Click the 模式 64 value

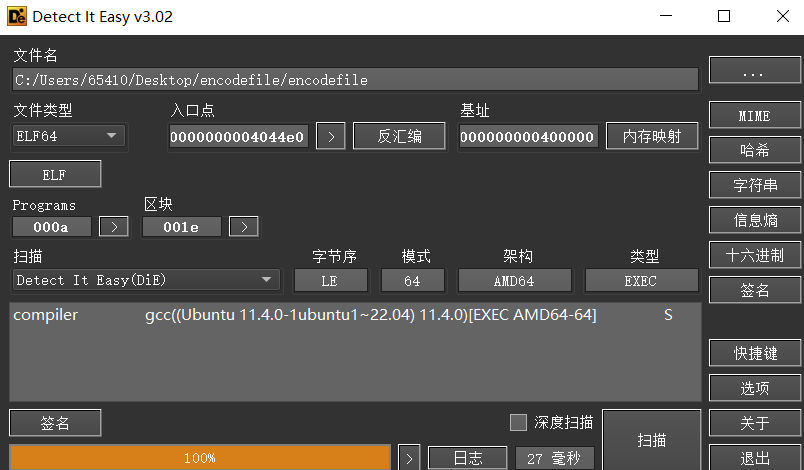pos(412,281)
